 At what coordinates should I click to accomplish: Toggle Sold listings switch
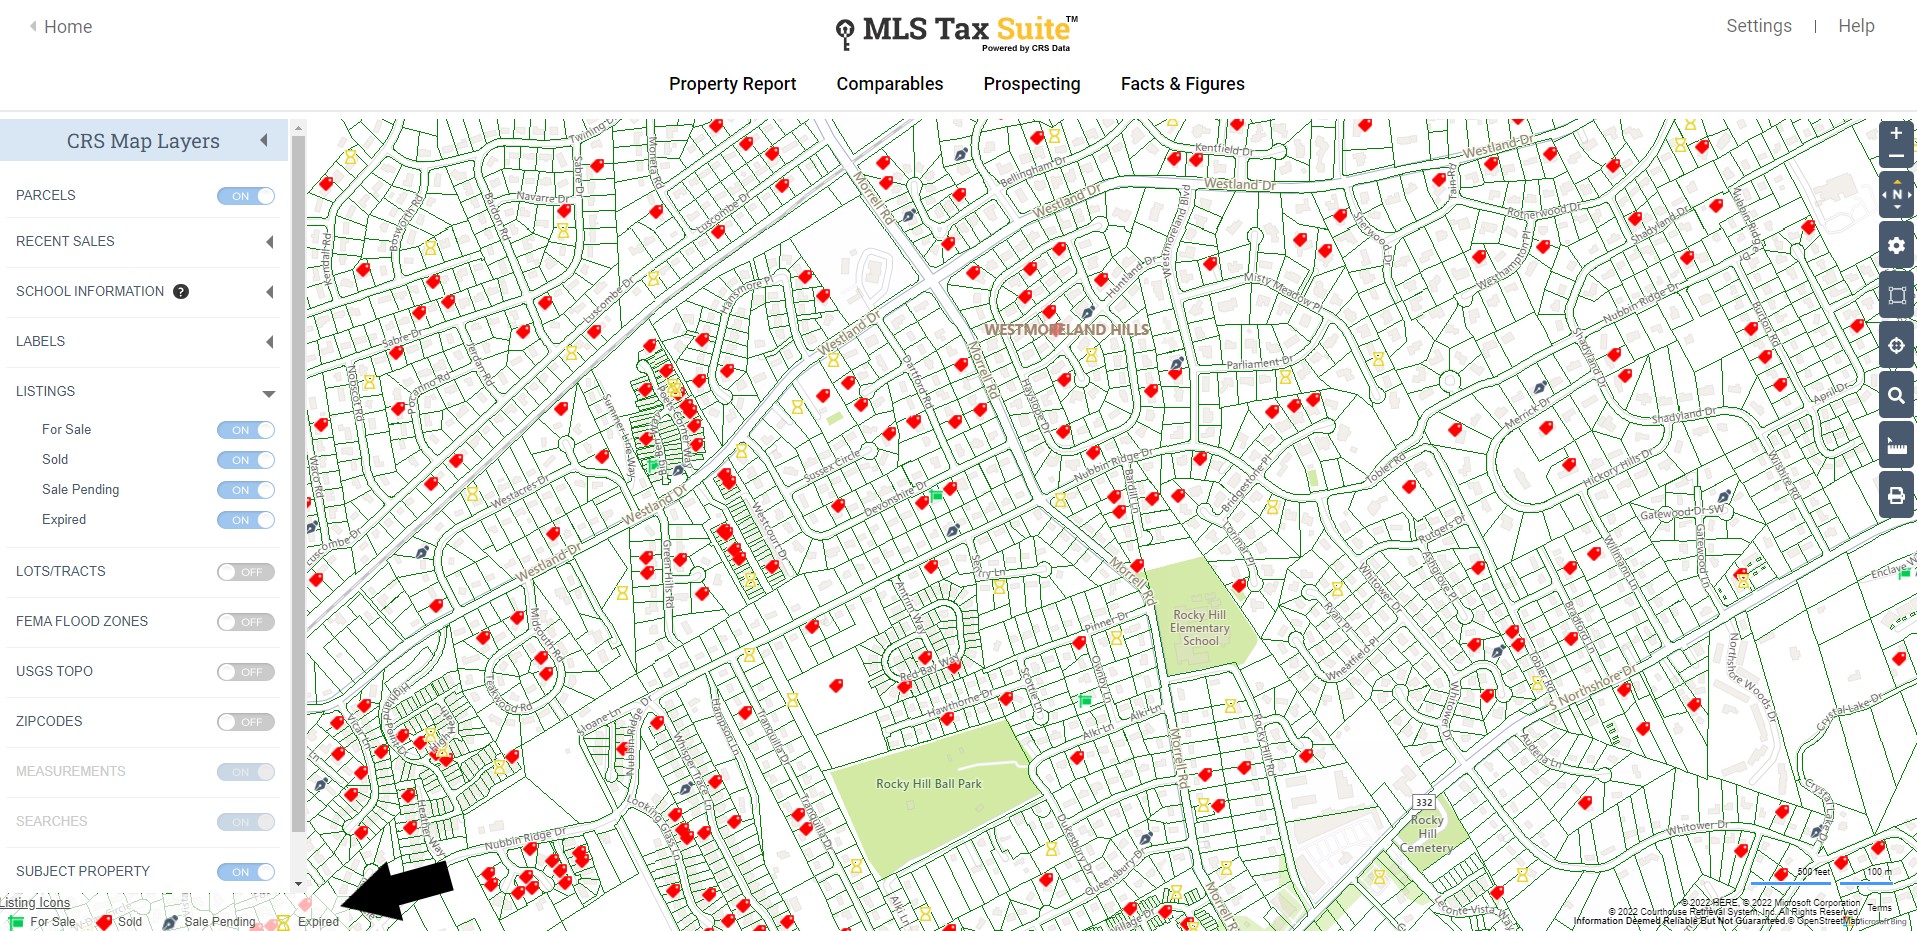point(246,460)
